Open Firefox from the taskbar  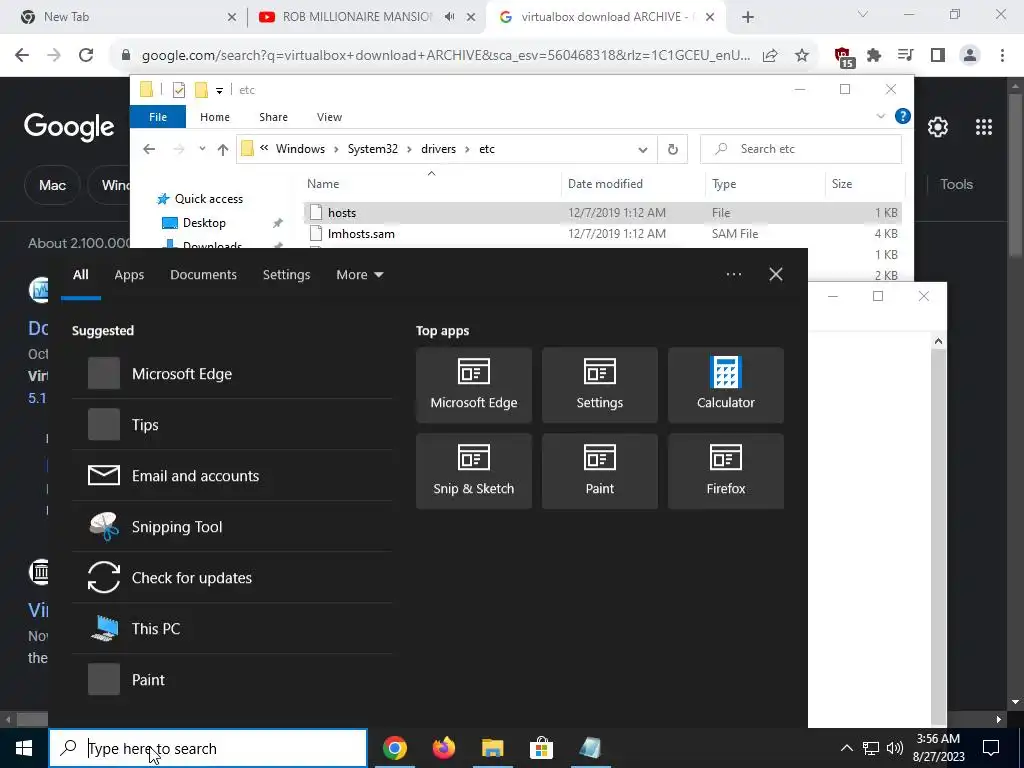(444, 748)
